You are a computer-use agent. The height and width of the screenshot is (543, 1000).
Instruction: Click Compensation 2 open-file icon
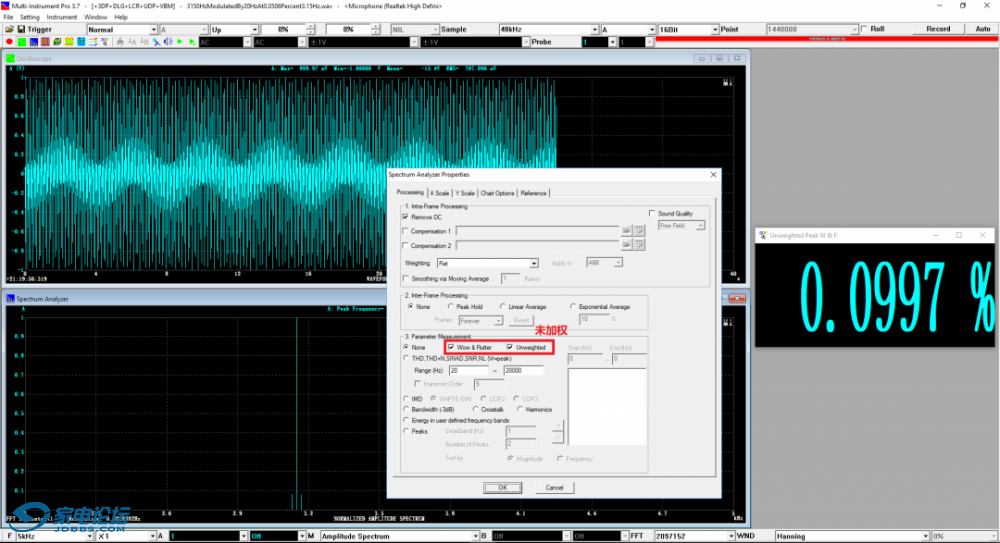tap(627, 244)
